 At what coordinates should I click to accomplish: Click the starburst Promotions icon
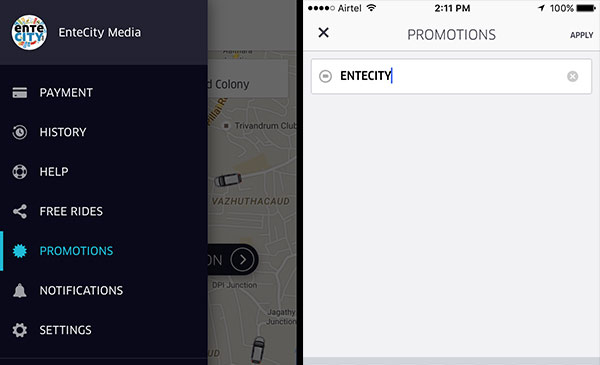pyautogui.click(x=20, y=251)
